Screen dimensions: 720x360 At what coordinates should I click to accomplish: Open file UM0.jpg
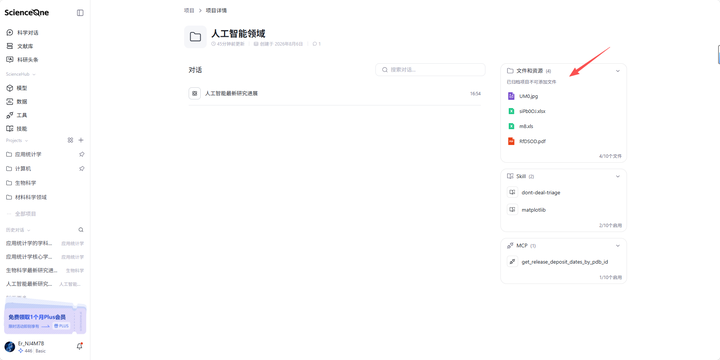[x=529, y=96]
